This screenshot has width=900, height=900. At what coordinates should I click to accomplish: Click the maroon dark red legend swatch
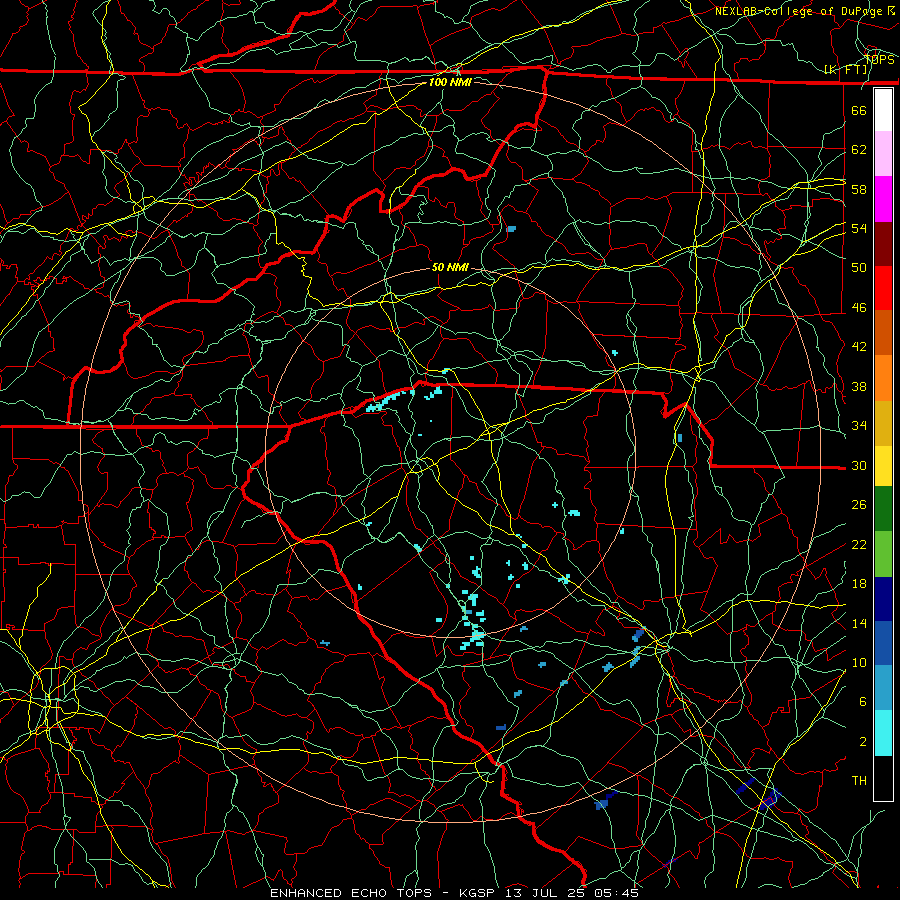(883, 244)
